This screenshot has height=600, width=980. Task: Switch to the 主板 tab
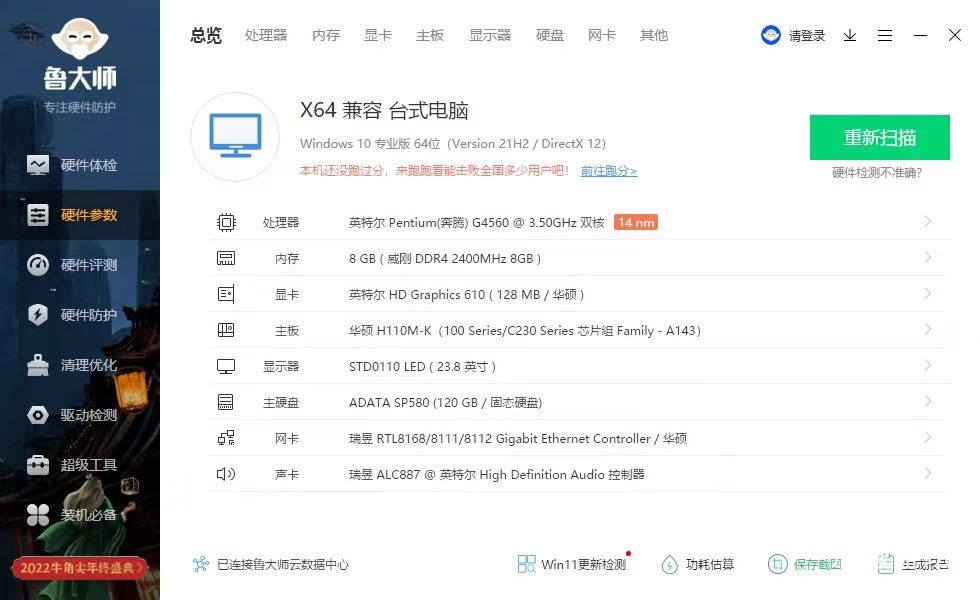(430, 36)
